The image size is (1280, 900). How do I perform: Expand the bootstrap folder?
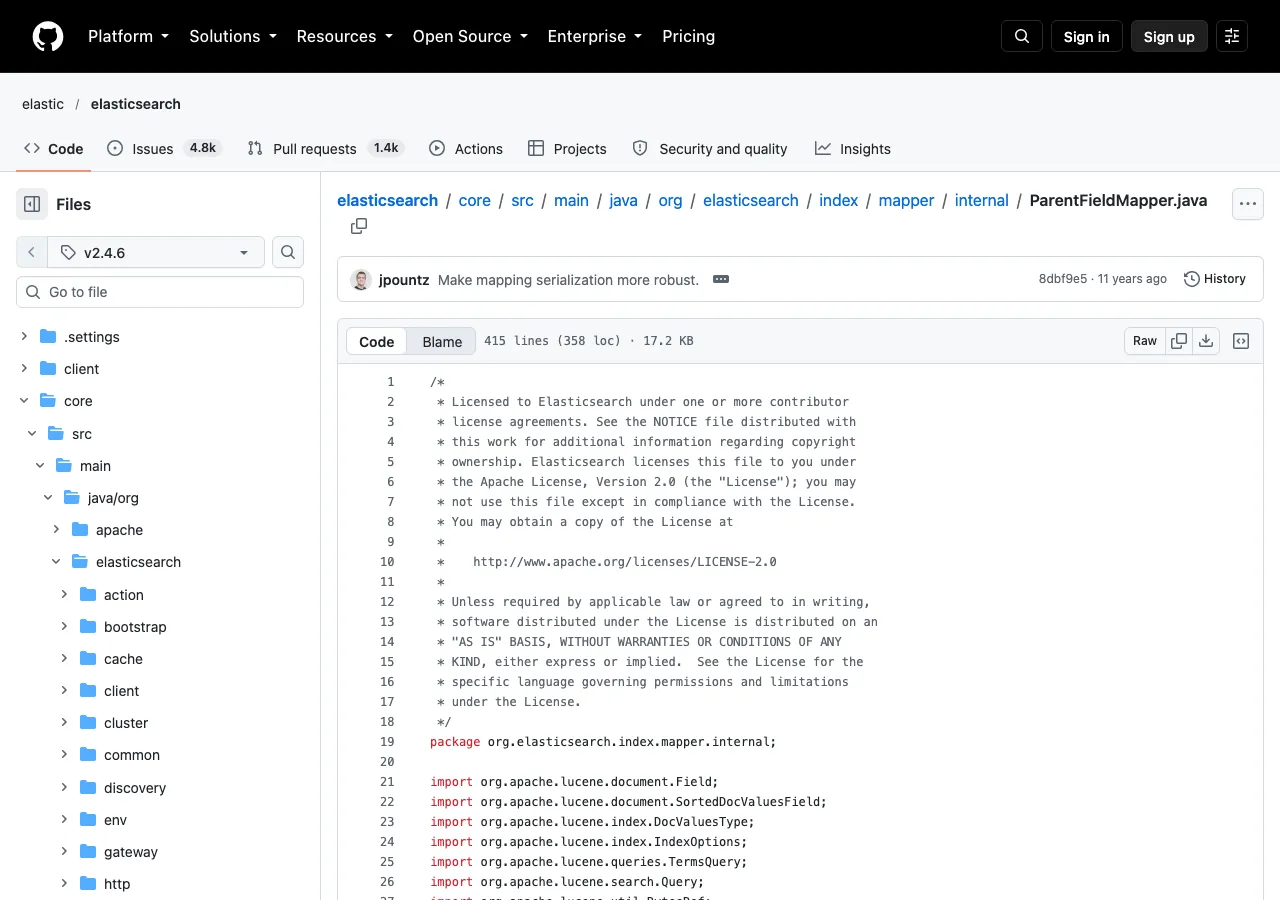tap(64, 626)
